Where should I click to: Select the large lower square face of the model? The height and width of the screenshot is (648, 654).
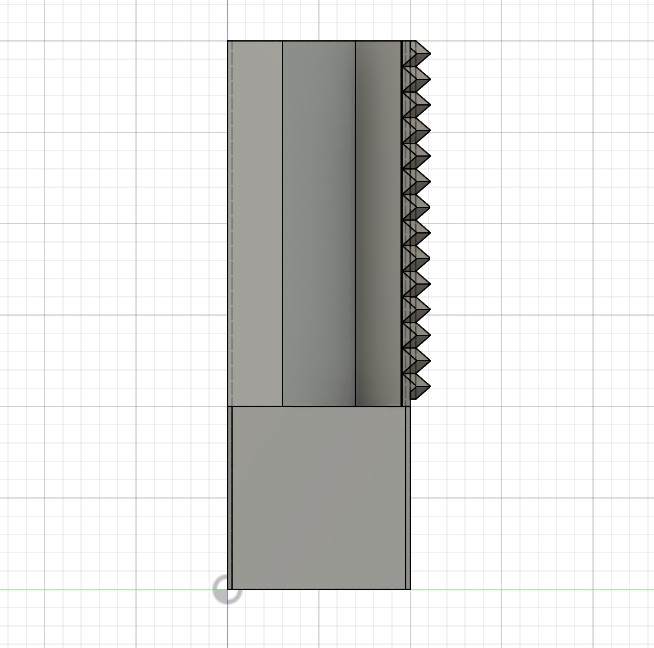tap(319, 498)
